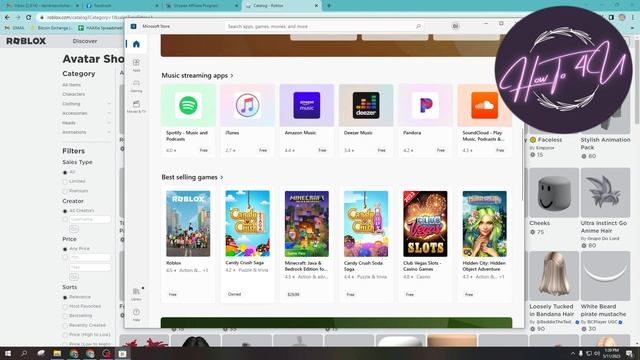Select the Relevance sort option
This screenshot has height=360, width=640.
(x=65, y=298)
